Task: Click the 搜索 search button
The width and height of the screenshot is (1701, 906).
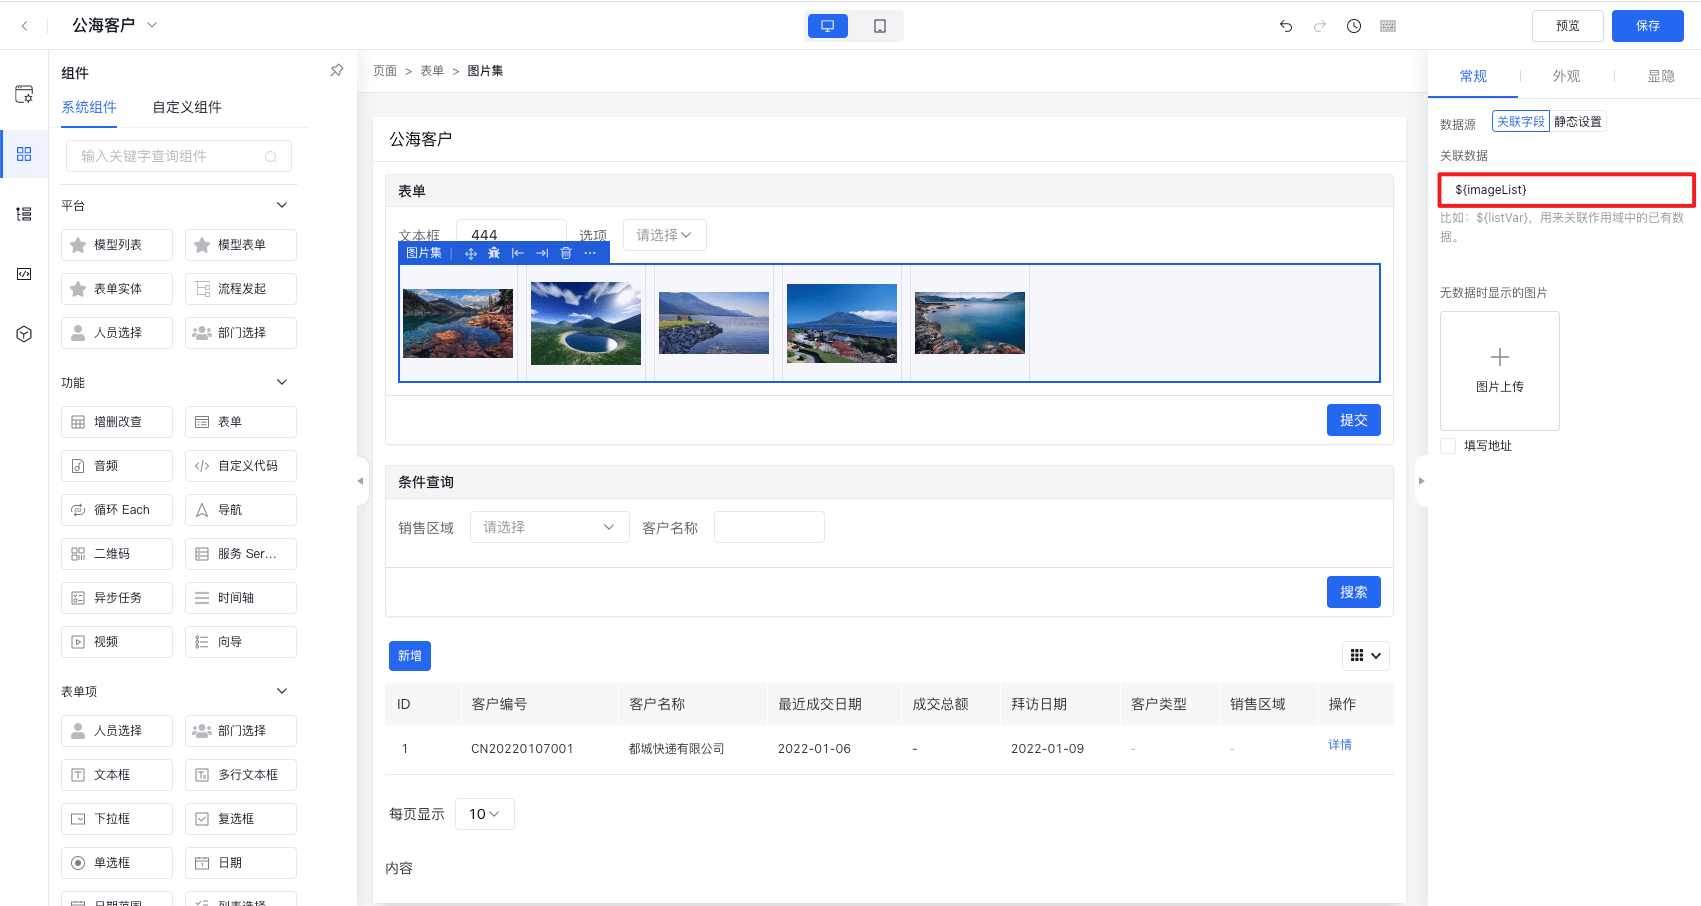Action: coord(1354,592)
